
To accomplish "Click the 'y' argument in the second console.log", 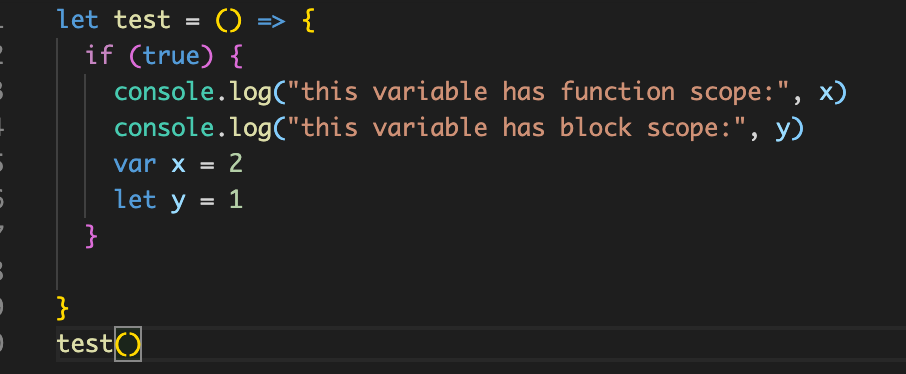I will (x=783, y=130).
